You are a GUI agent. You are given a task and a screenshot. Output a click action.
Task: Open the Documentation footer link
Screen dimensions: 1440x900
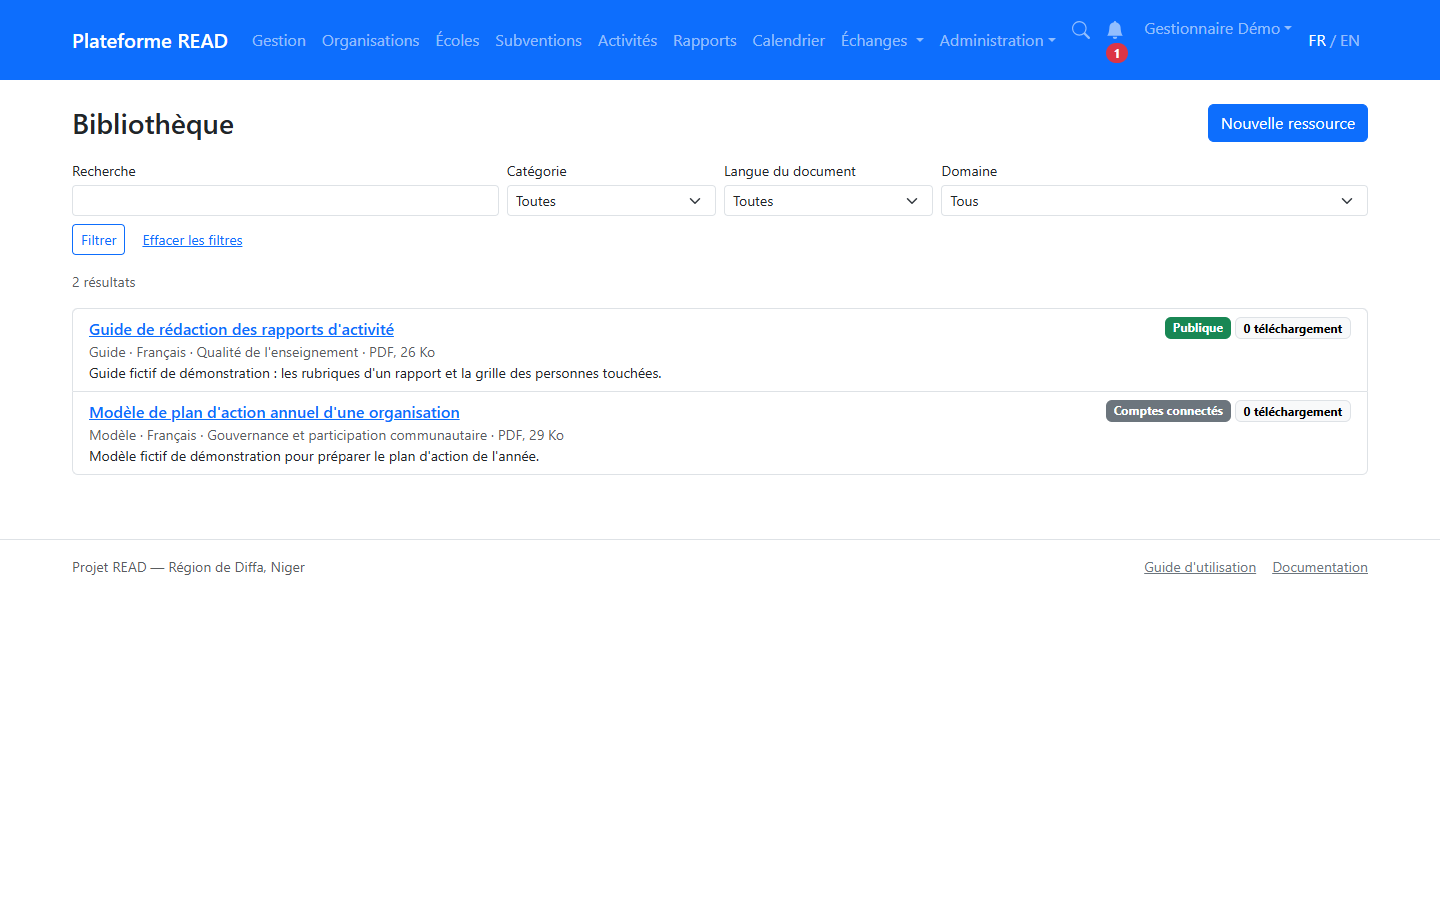[x=1320, y=567]
